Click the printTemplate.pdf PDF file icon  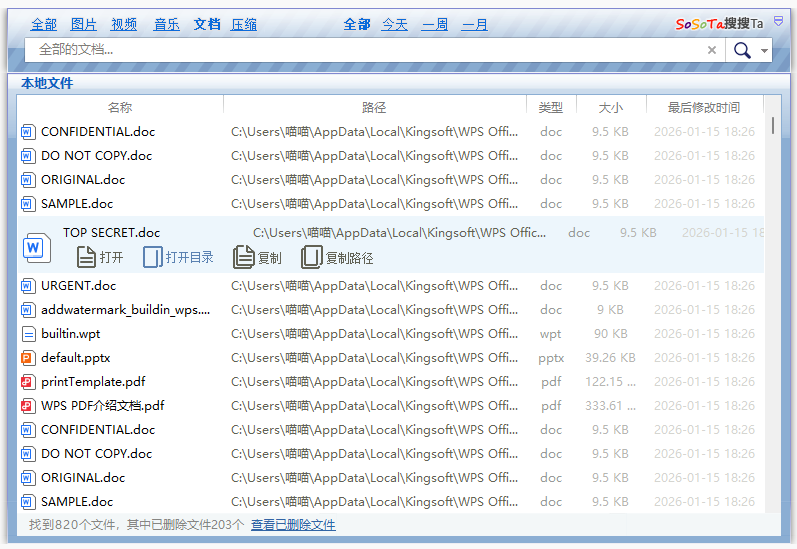(x=28, y=382)
